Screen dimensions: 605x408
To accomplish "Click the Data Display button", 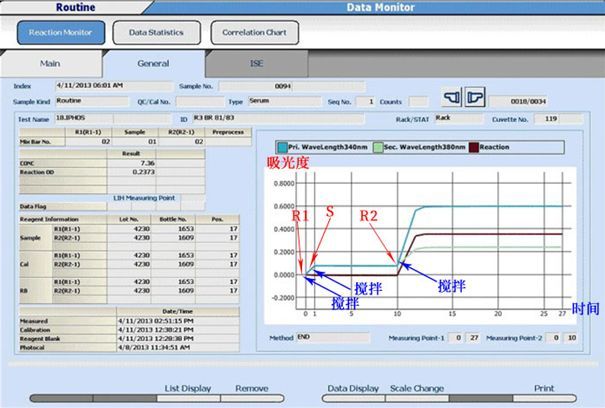I will pyautogui.click(x=354, y=387).
